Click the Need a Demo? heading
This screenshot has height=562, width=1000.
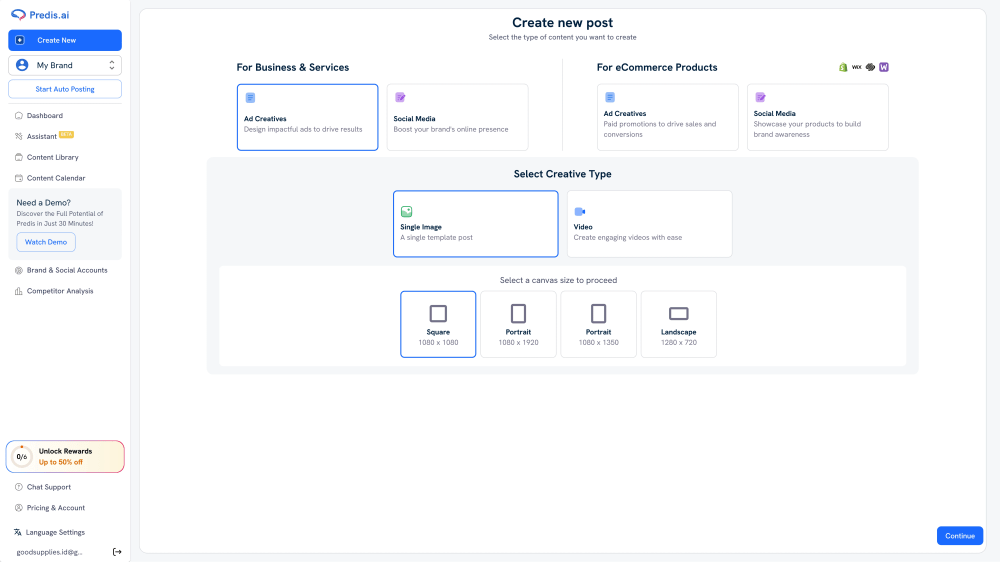[x=43, y=203]
